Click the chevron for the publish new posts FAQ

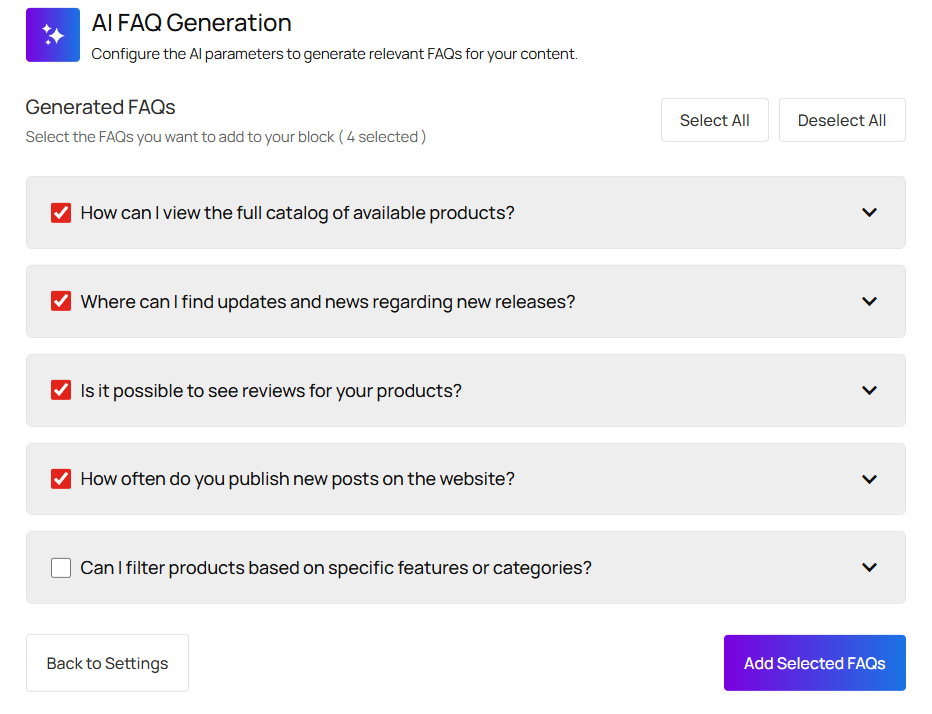pyautogui.click(x=869, y=479)
